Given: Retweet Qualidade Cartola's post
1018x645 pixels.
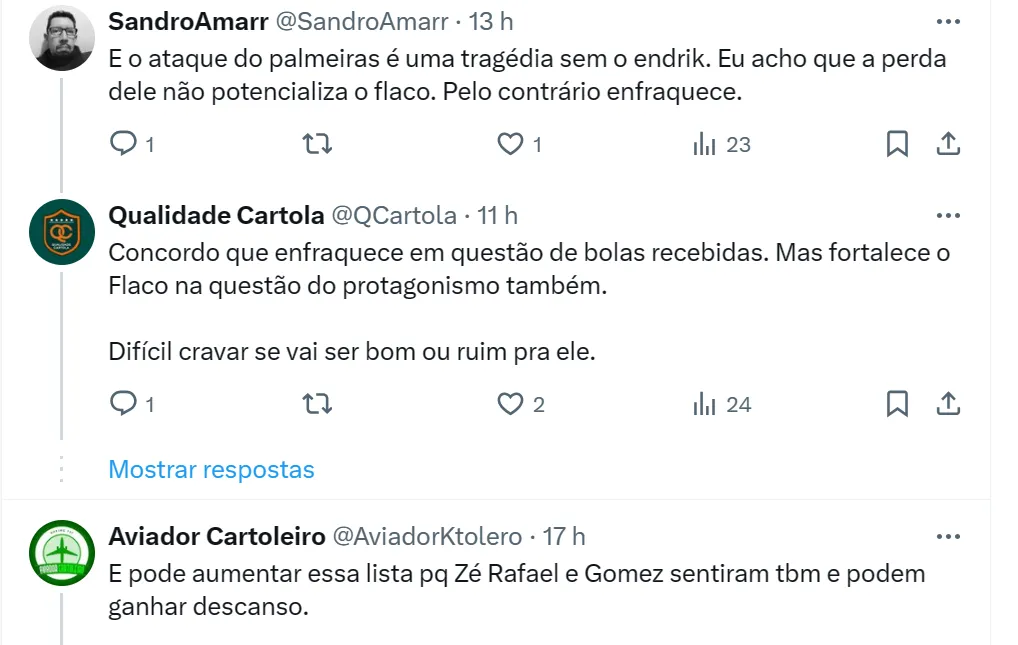Looking at the screenshot, I should (317, 405).
